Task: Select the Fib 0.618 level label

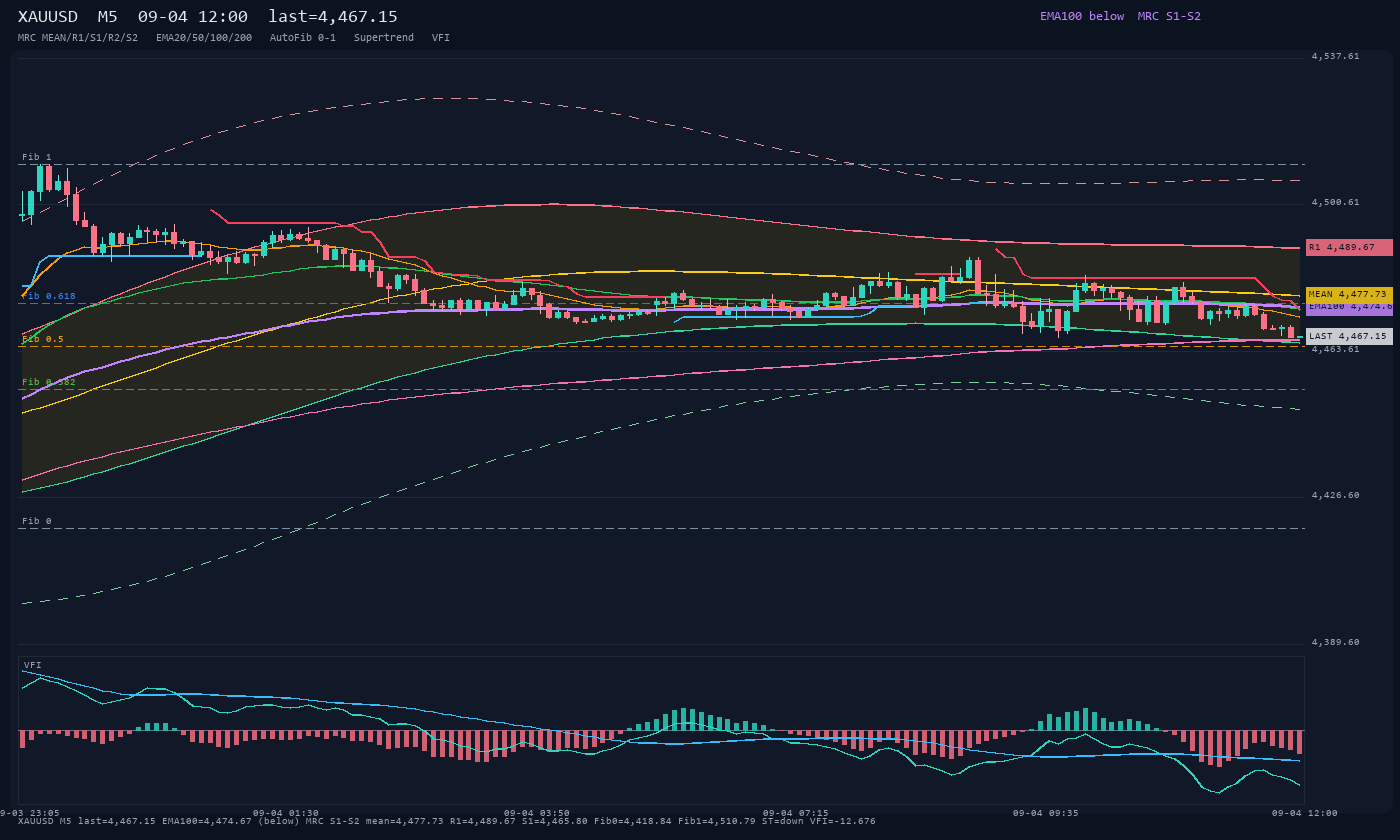Action: point(49,297)
